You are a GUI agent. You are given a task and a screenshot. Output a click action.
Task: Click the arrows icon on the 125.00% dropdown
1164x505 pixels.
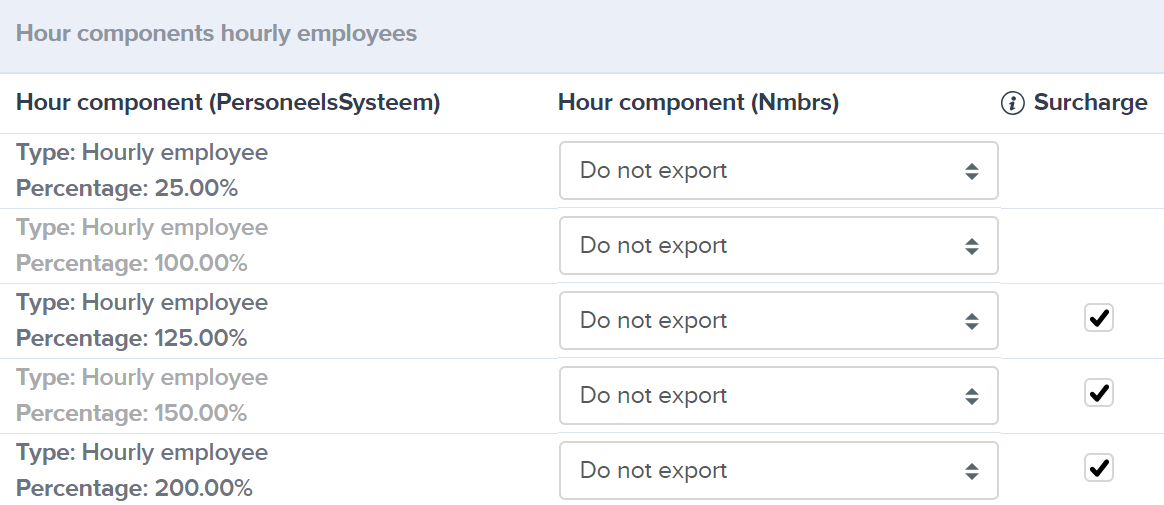pos(972,322)
